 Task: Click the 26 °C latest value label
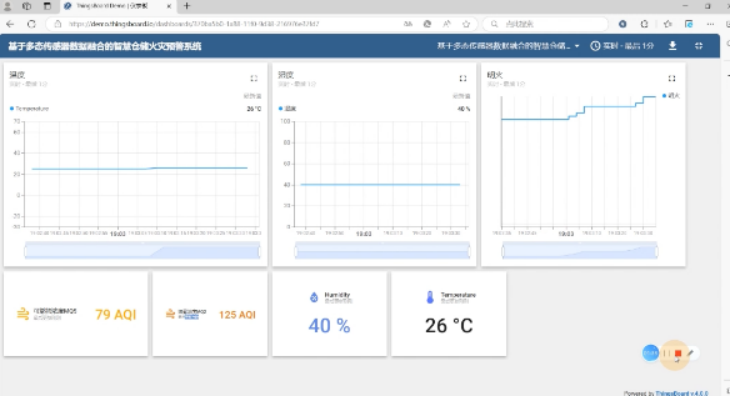coord(254,108)
